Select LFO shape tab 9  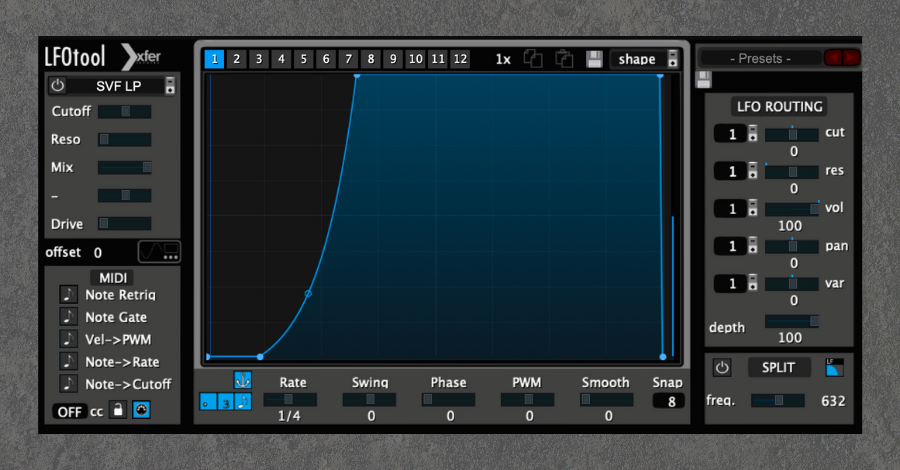point(393,59)
